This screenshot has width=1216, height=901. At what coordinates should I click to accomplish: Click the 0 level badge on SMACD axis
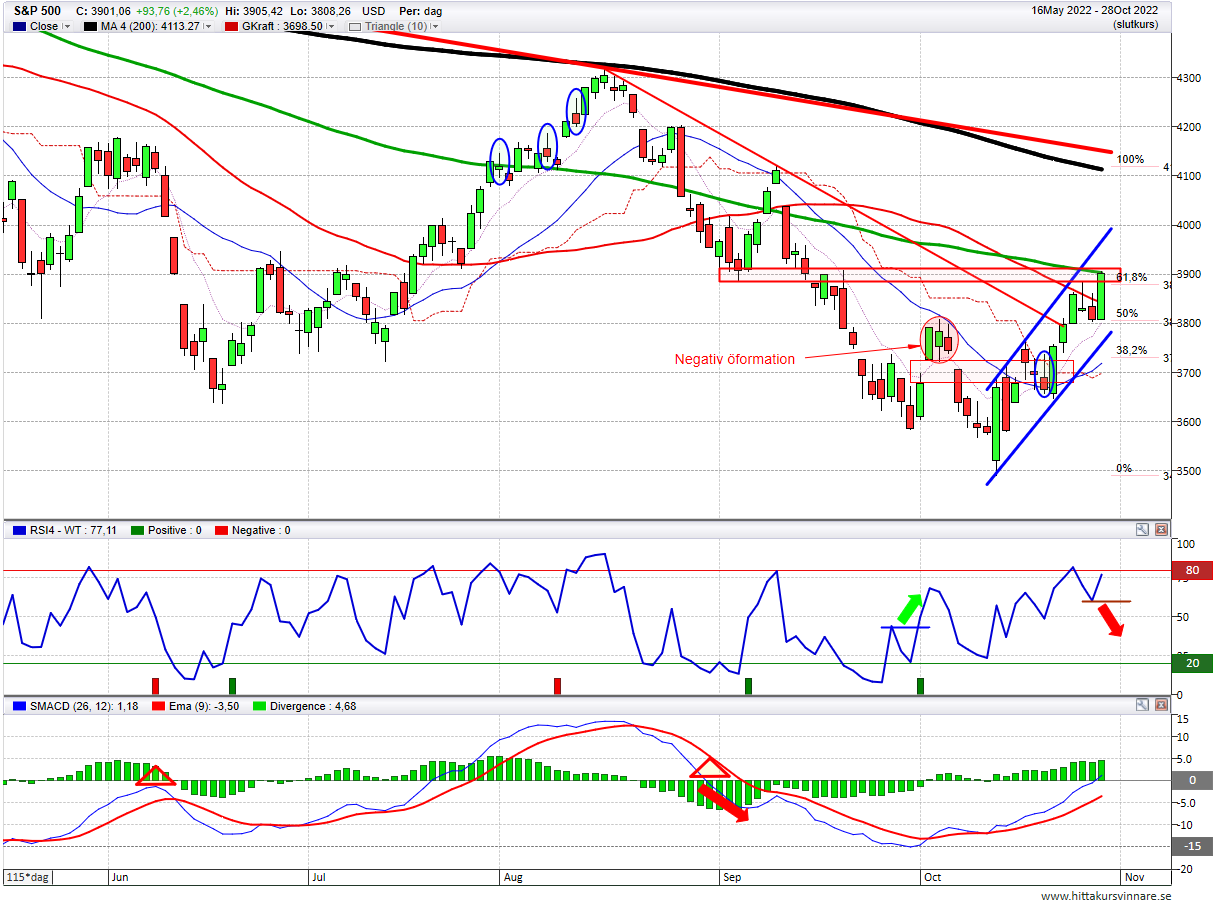[x=1192, y=780]
